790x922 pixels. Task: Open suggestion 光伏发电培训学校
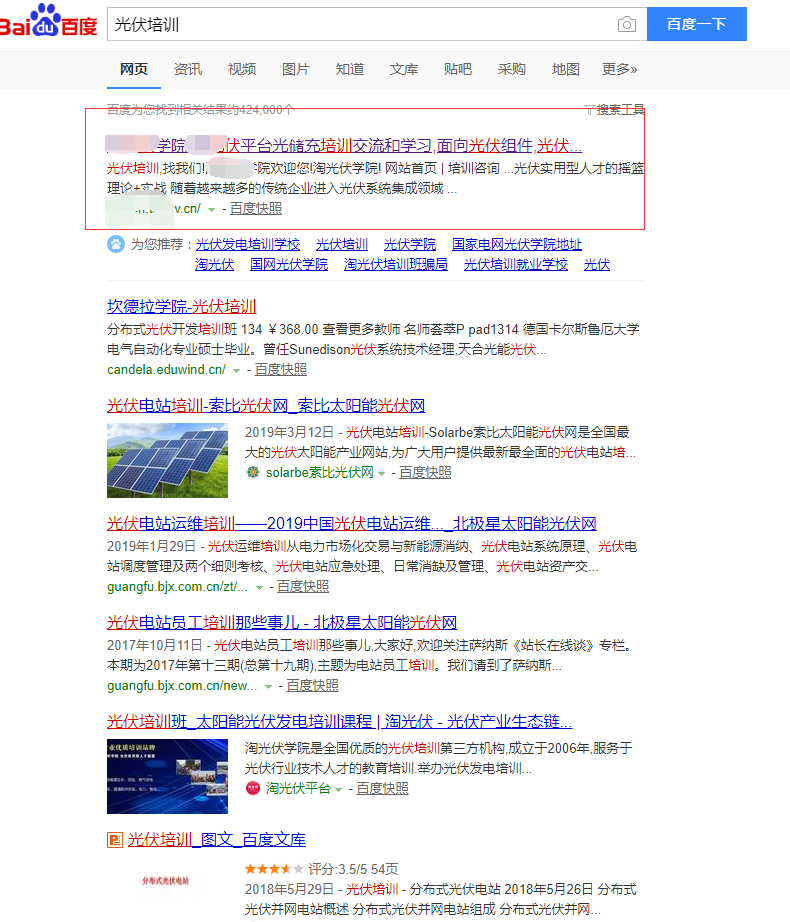tap(248, 244)
